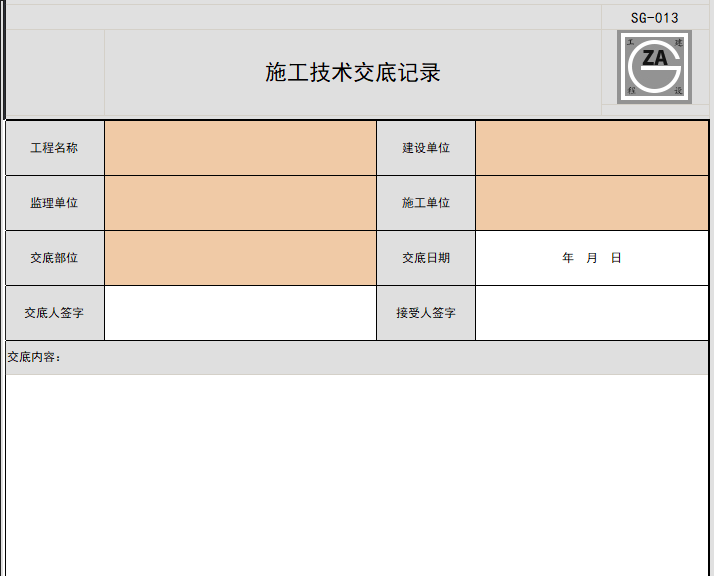The width and height of the screenshot is (714, 576).
Task: Select the 工程名称 label cell
Action: (55, 148)
